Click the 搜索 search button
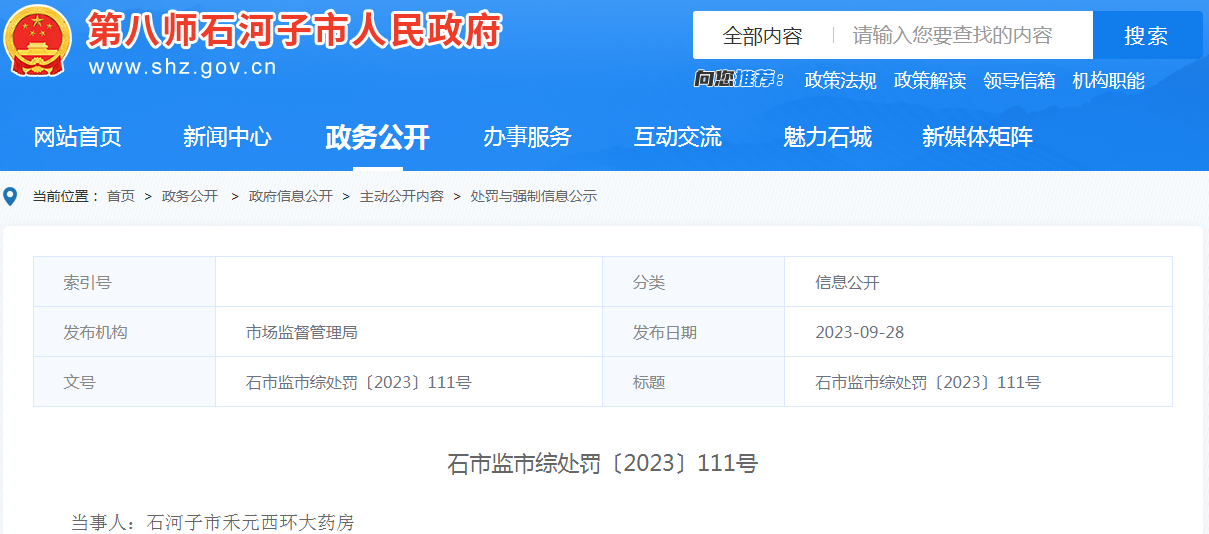Screen dimensions: 1209x534 click(1147, 36)
